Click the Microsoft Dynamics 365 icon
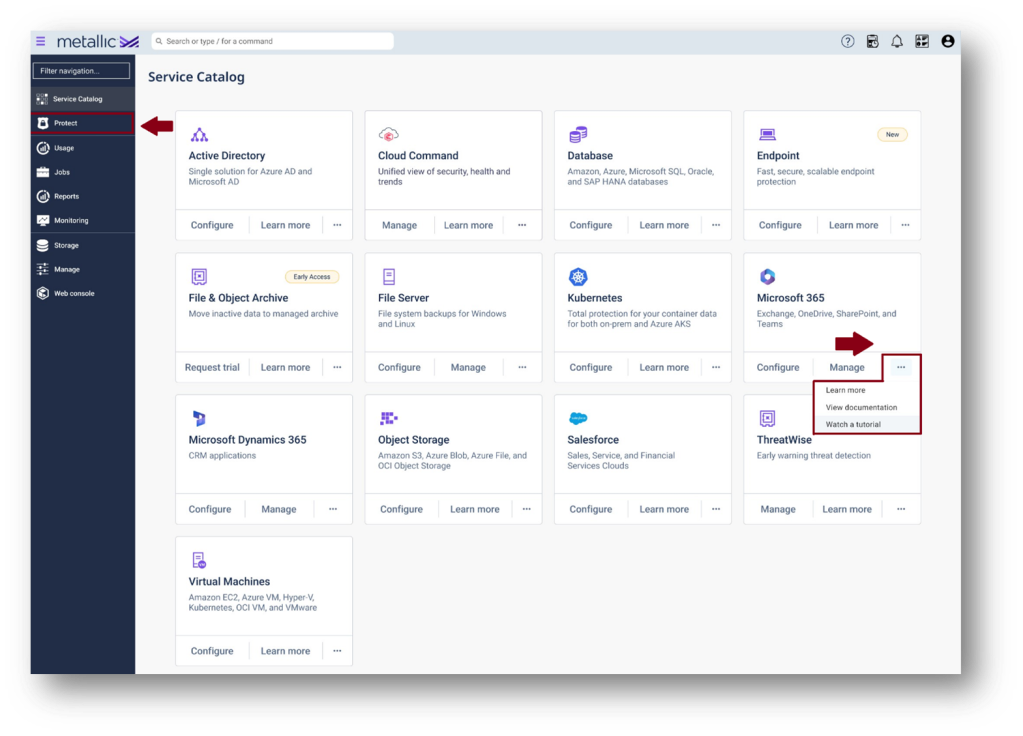 tap(199, 418)
